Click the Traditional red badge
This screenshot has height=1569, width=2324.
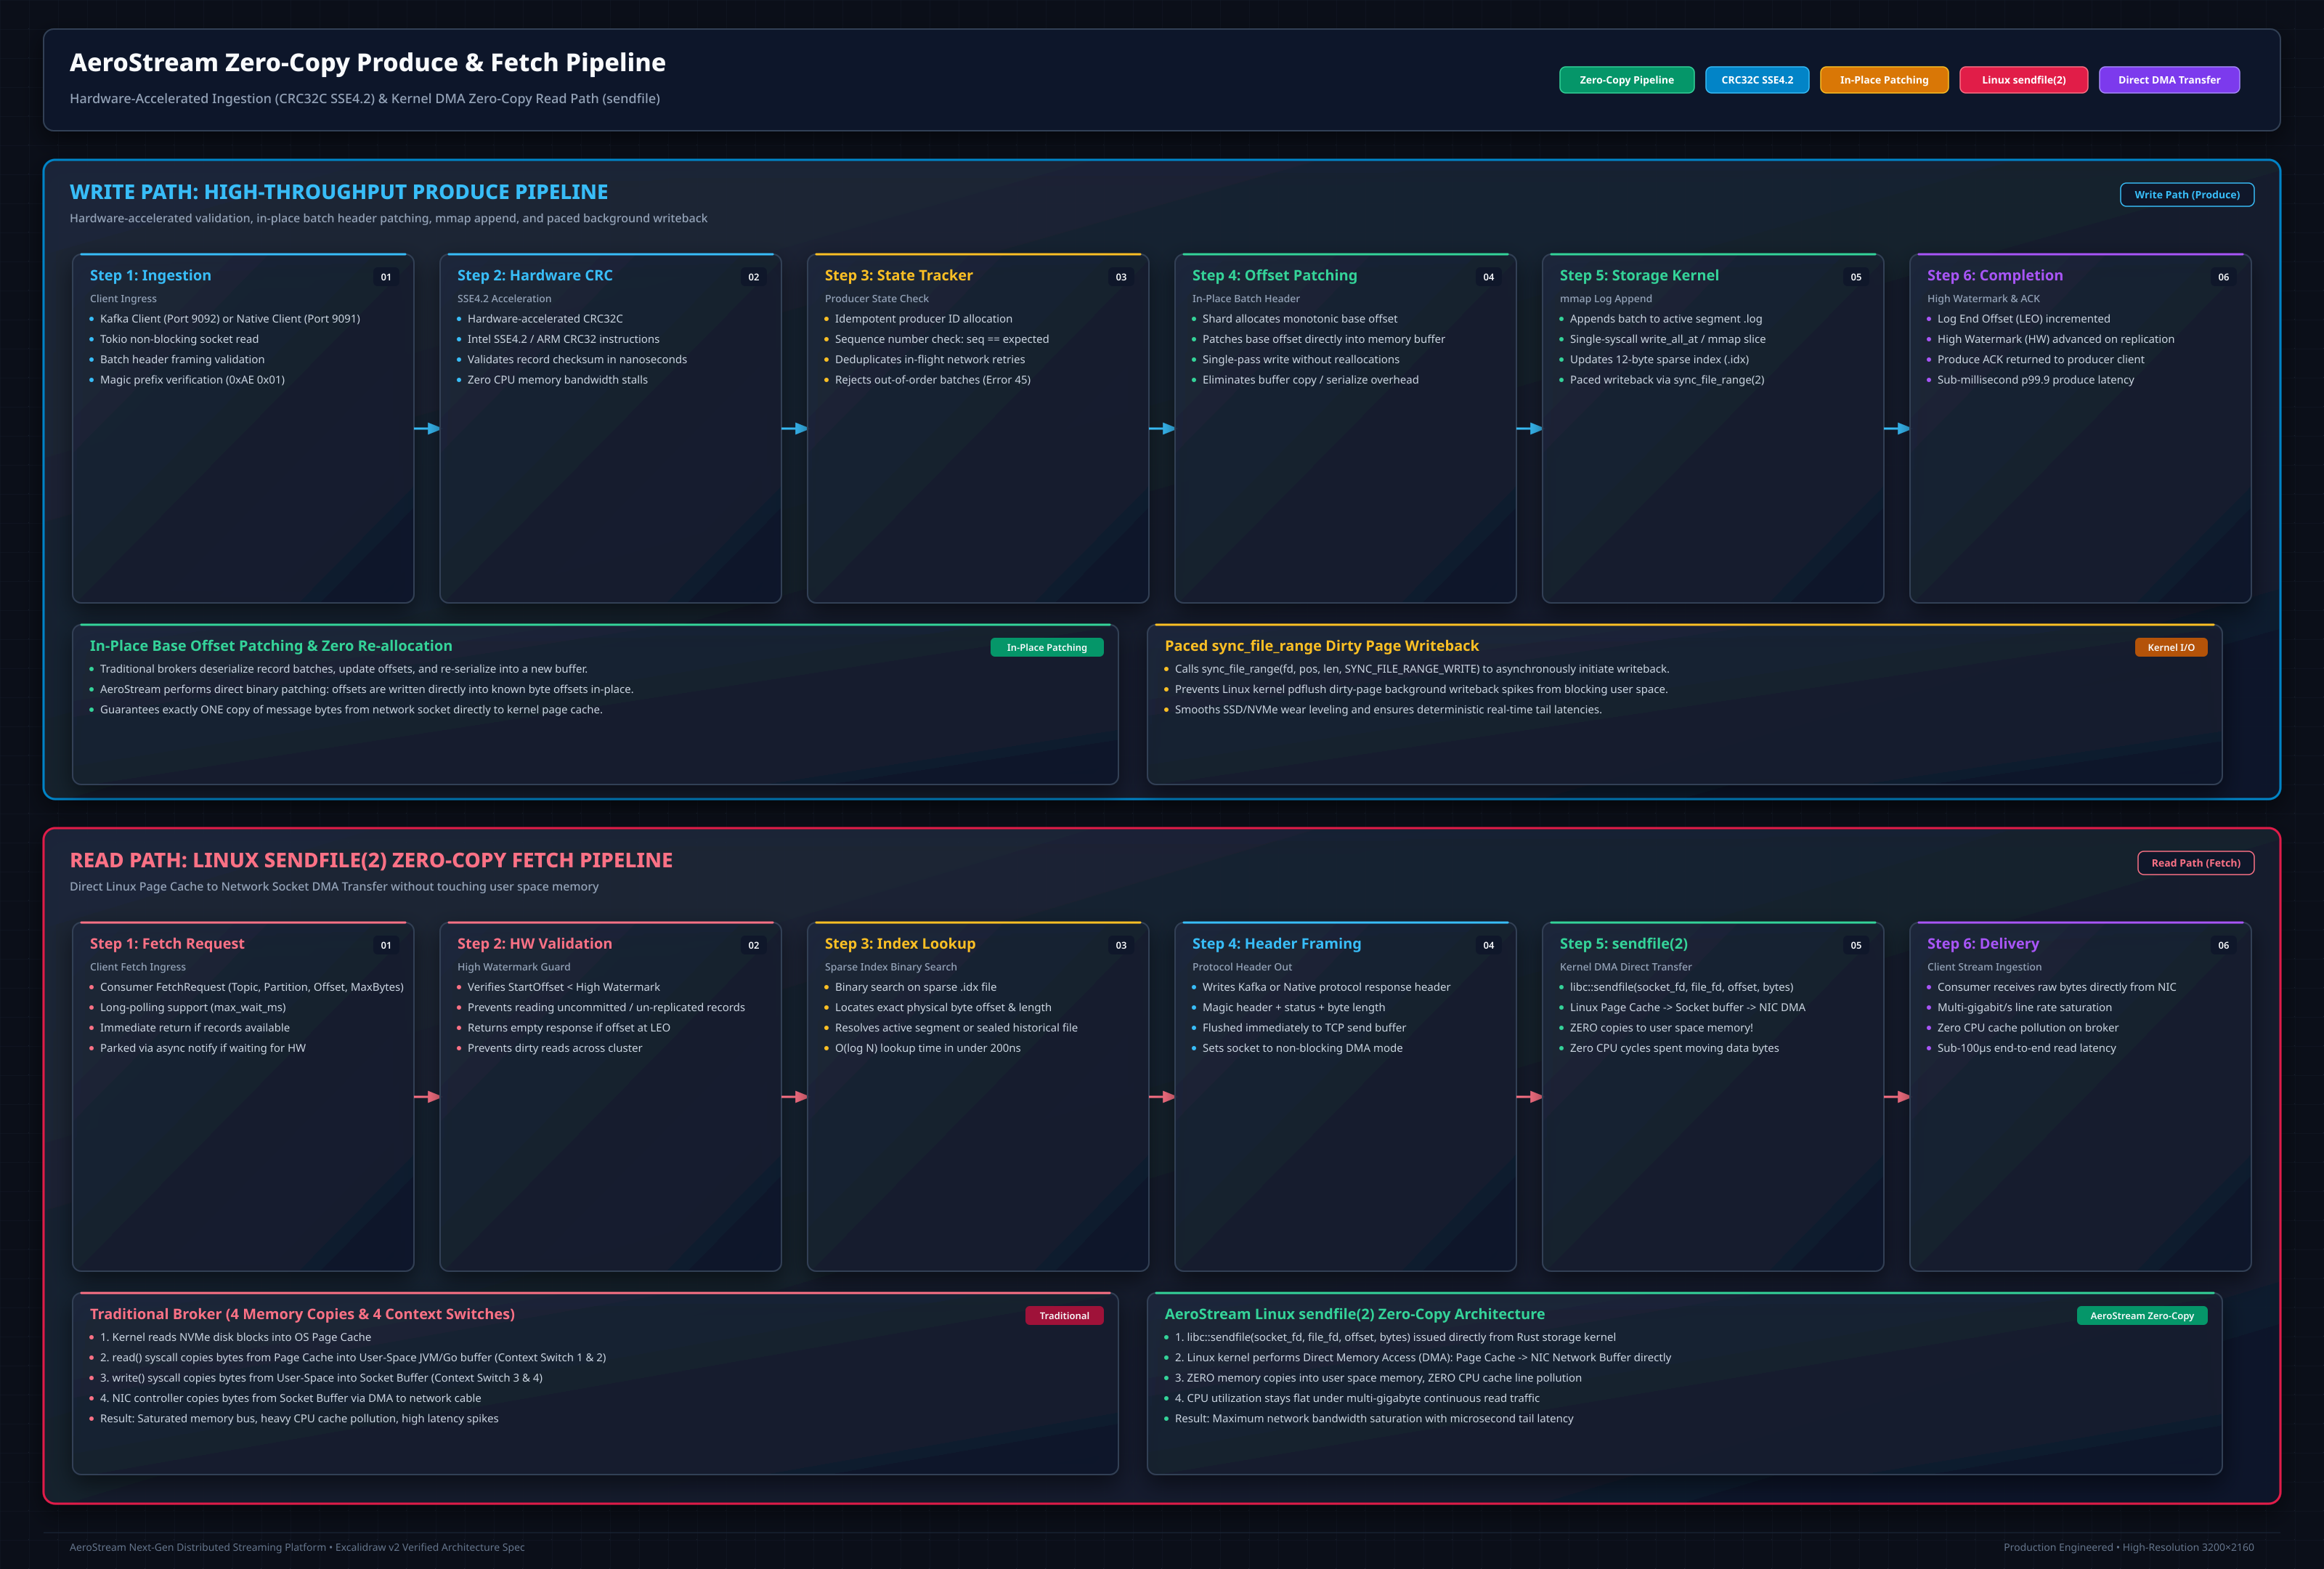click(1063, 1316)
